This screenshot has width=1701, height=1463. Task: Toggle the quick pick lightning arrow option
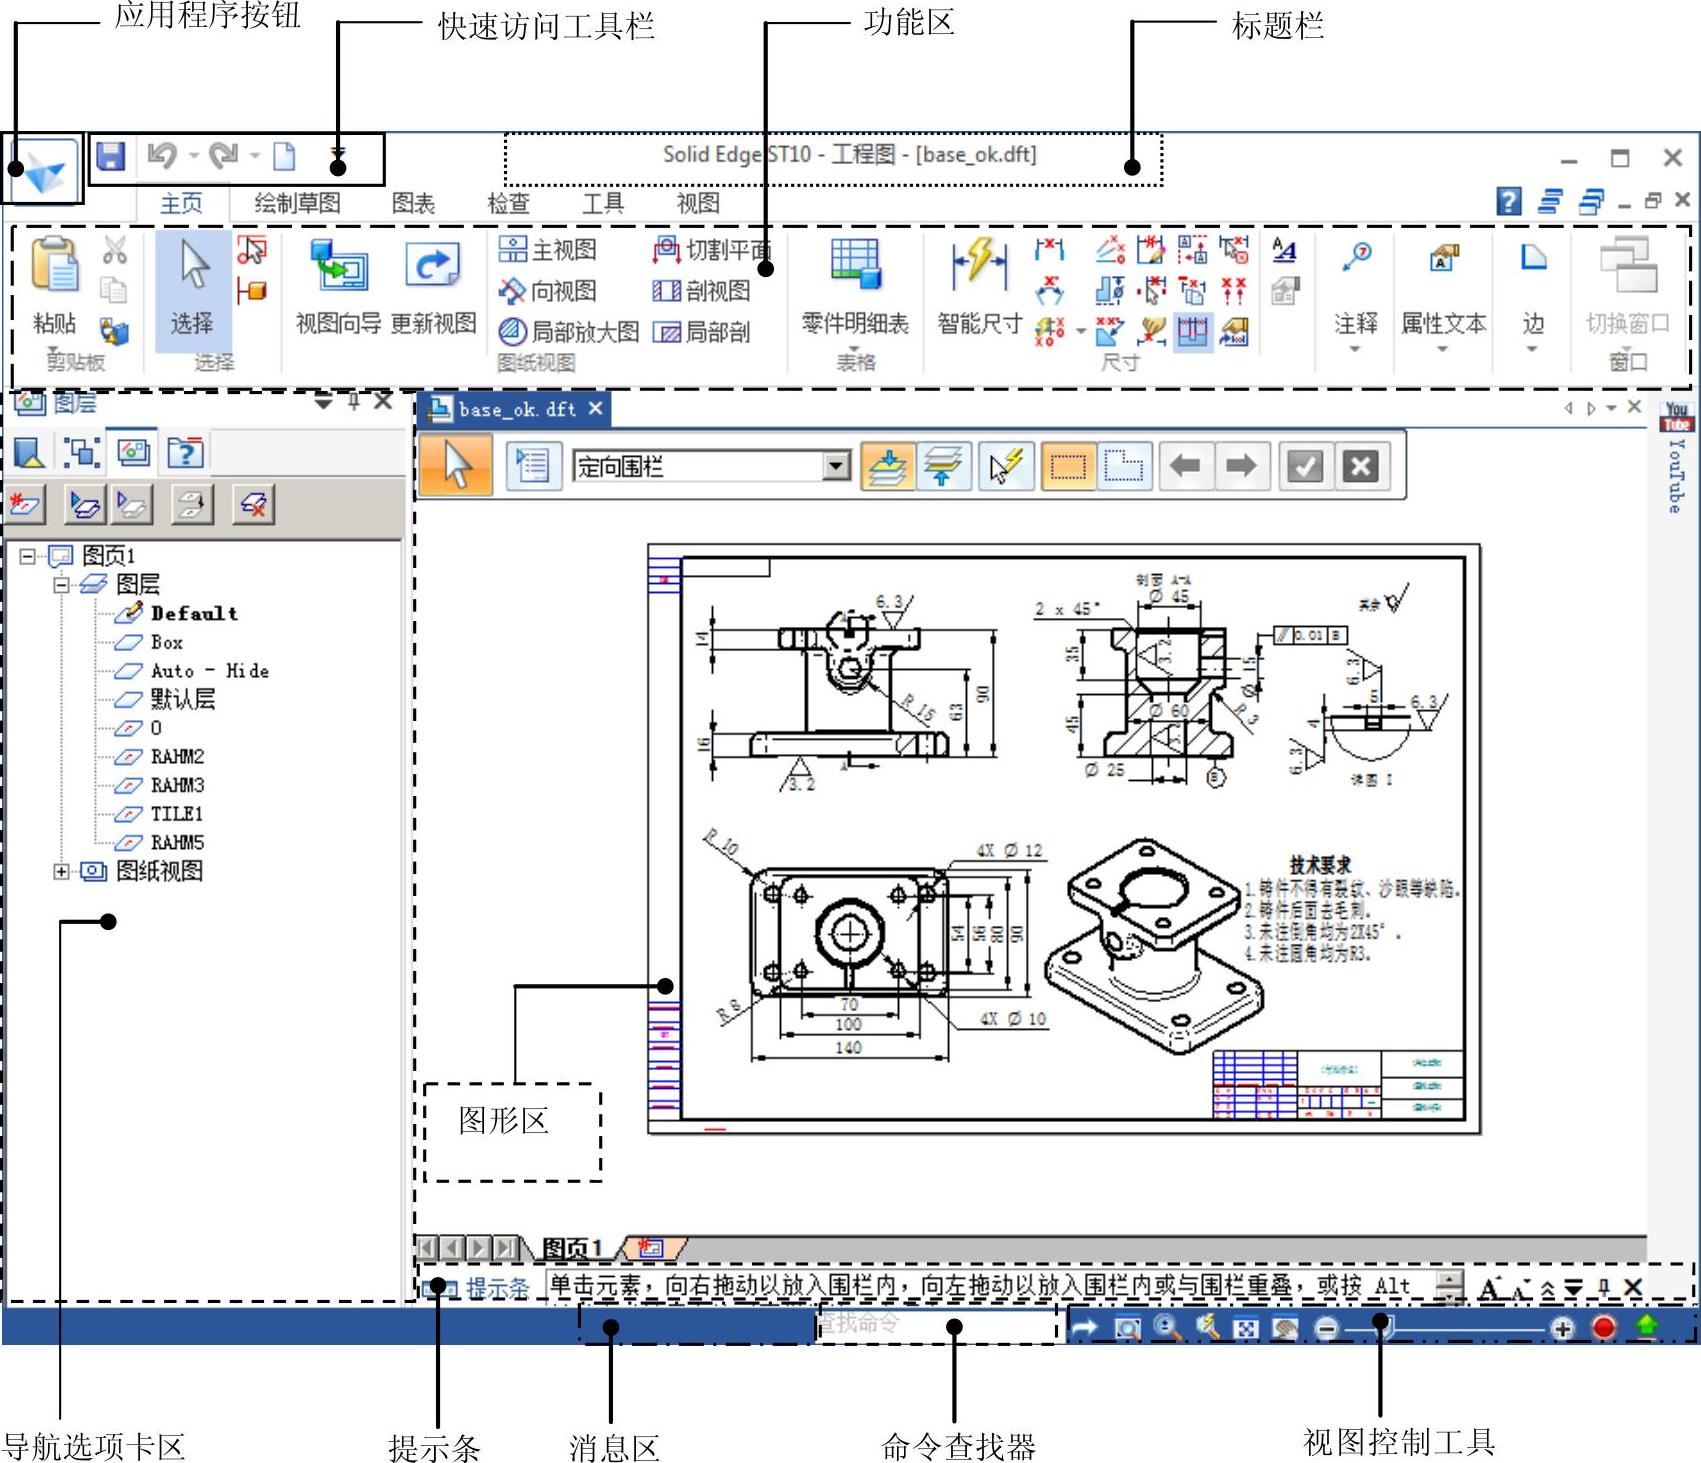pyautogui.click(x=1005, y=466)
